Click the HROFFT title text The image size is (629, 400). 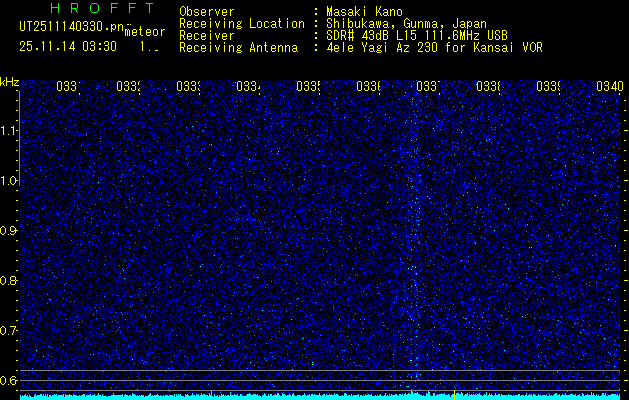(102, 8)
